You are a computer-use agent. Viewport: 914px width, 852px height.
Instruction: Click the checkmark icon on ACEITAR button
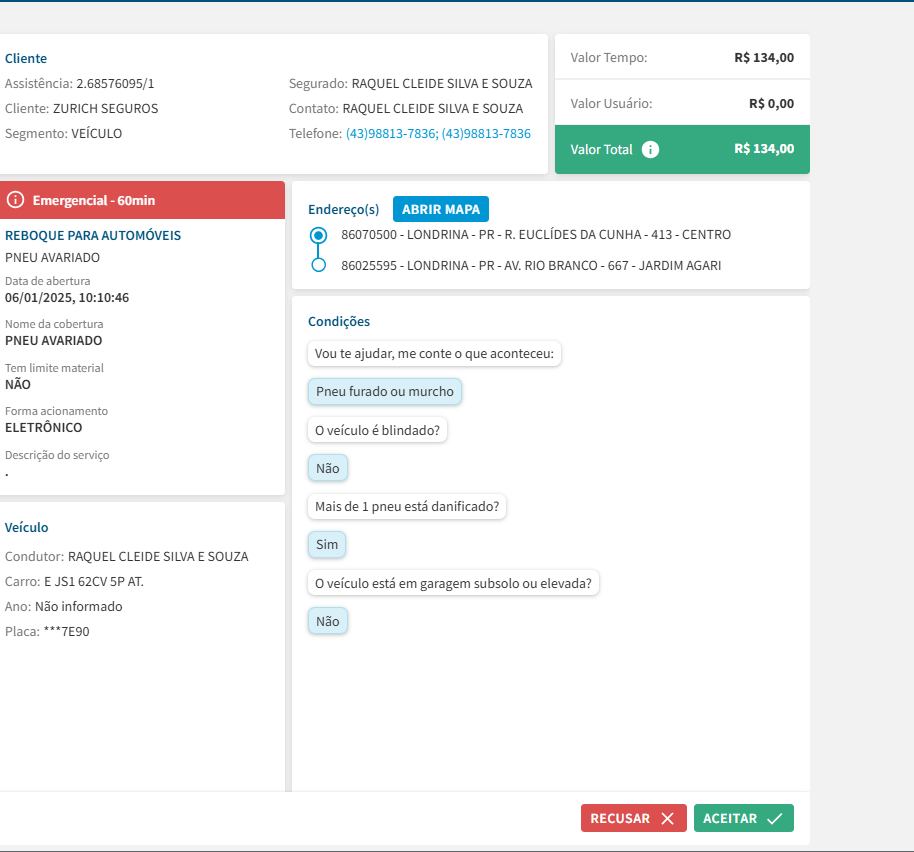click(775, 818)
